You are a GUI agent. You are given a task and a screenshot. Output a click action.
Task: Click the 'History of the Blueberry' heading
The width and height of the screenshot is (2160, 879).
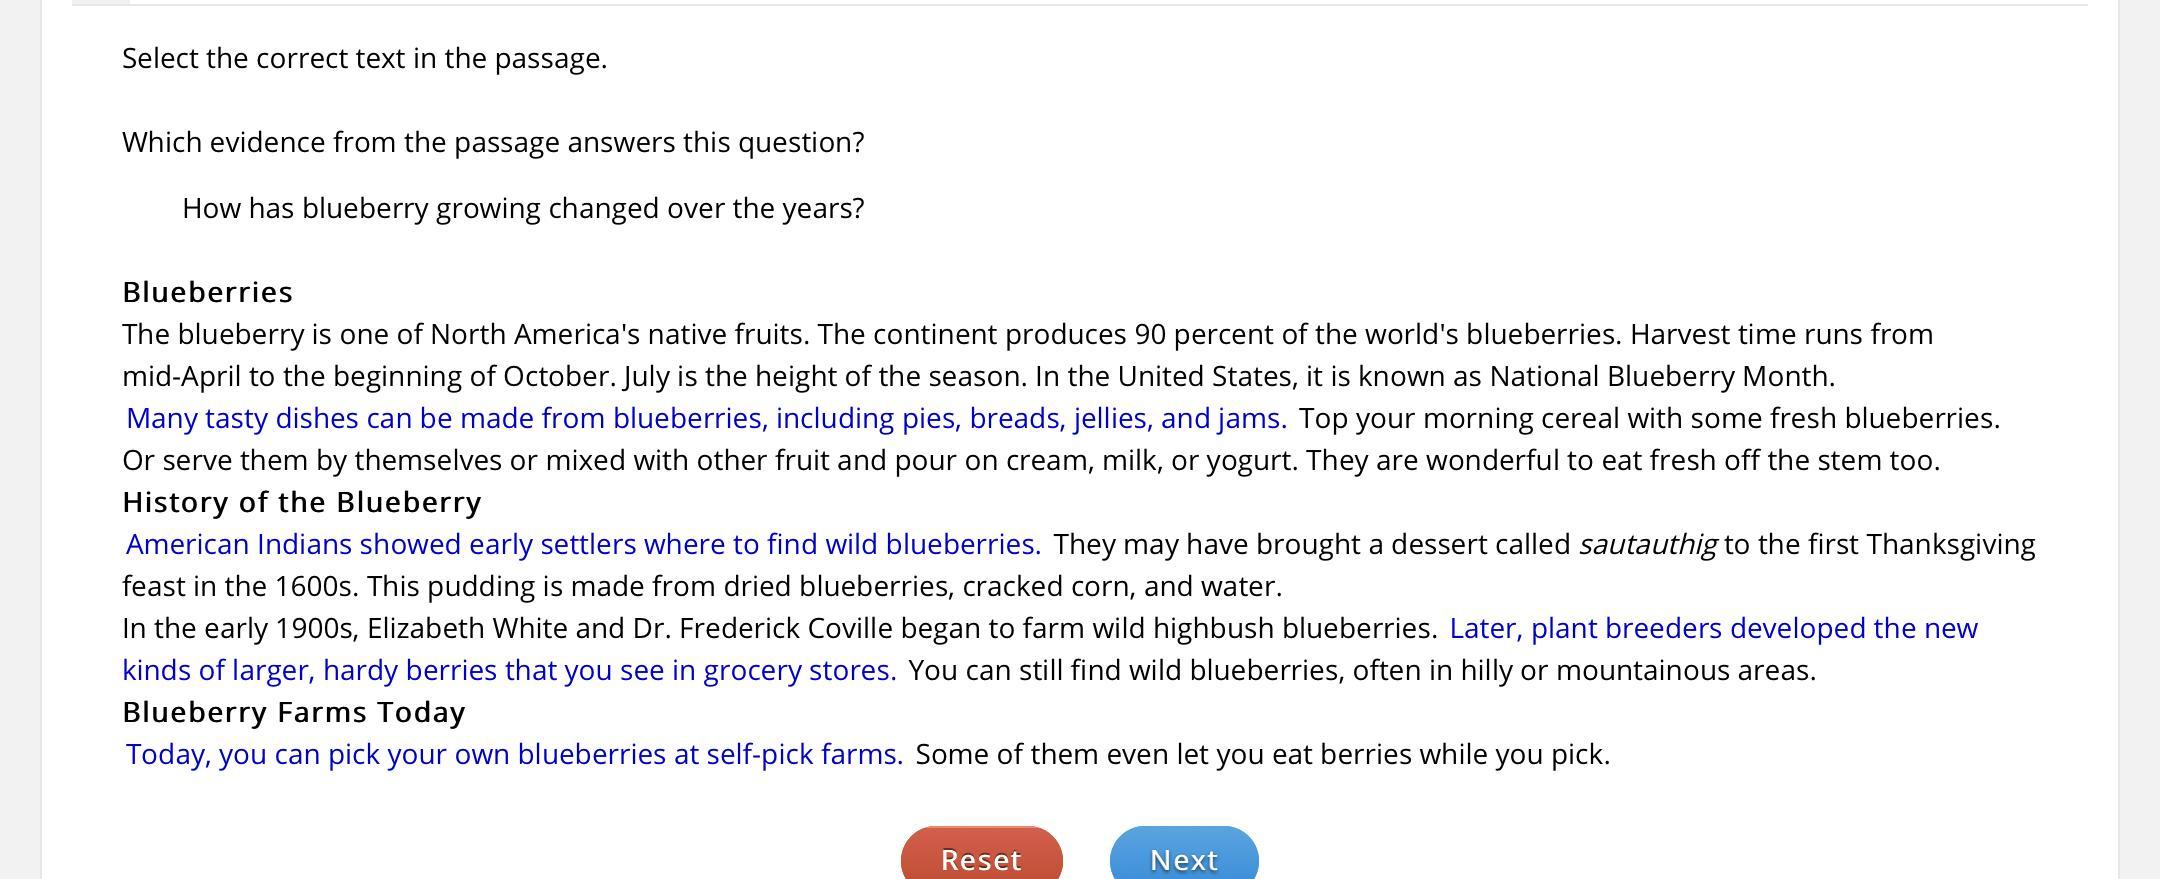click(302, 502)
